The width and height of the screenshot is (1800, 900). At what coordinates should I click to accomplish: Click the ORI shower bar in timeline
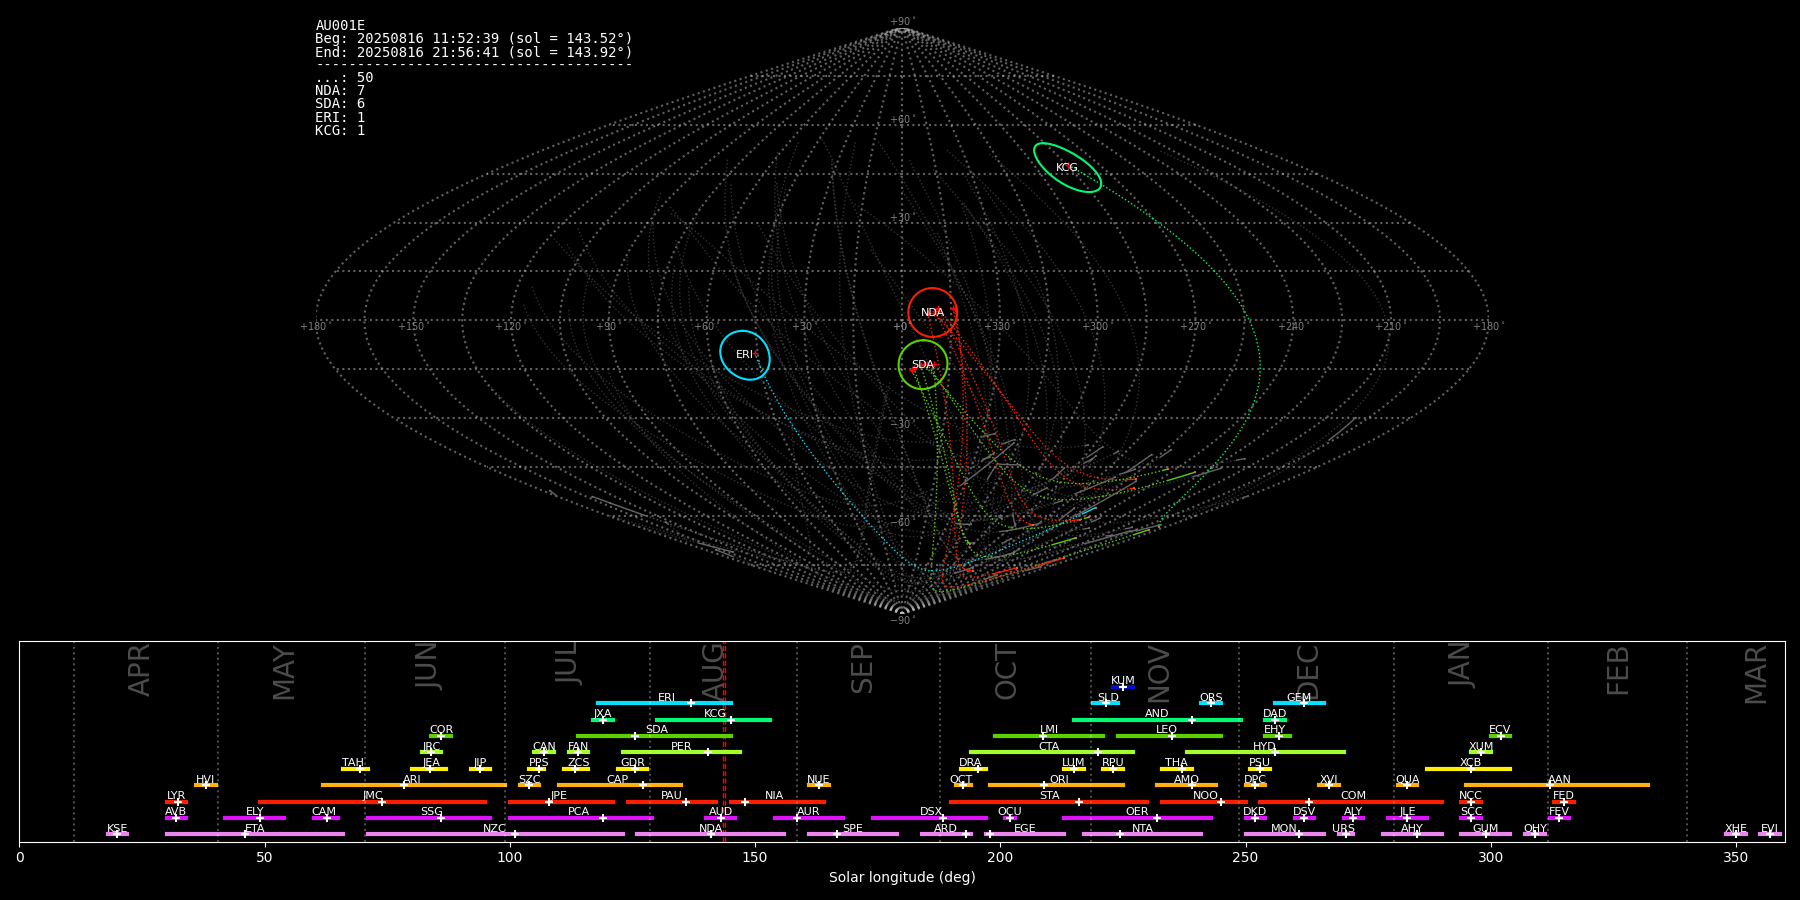tap(1056, 785)
